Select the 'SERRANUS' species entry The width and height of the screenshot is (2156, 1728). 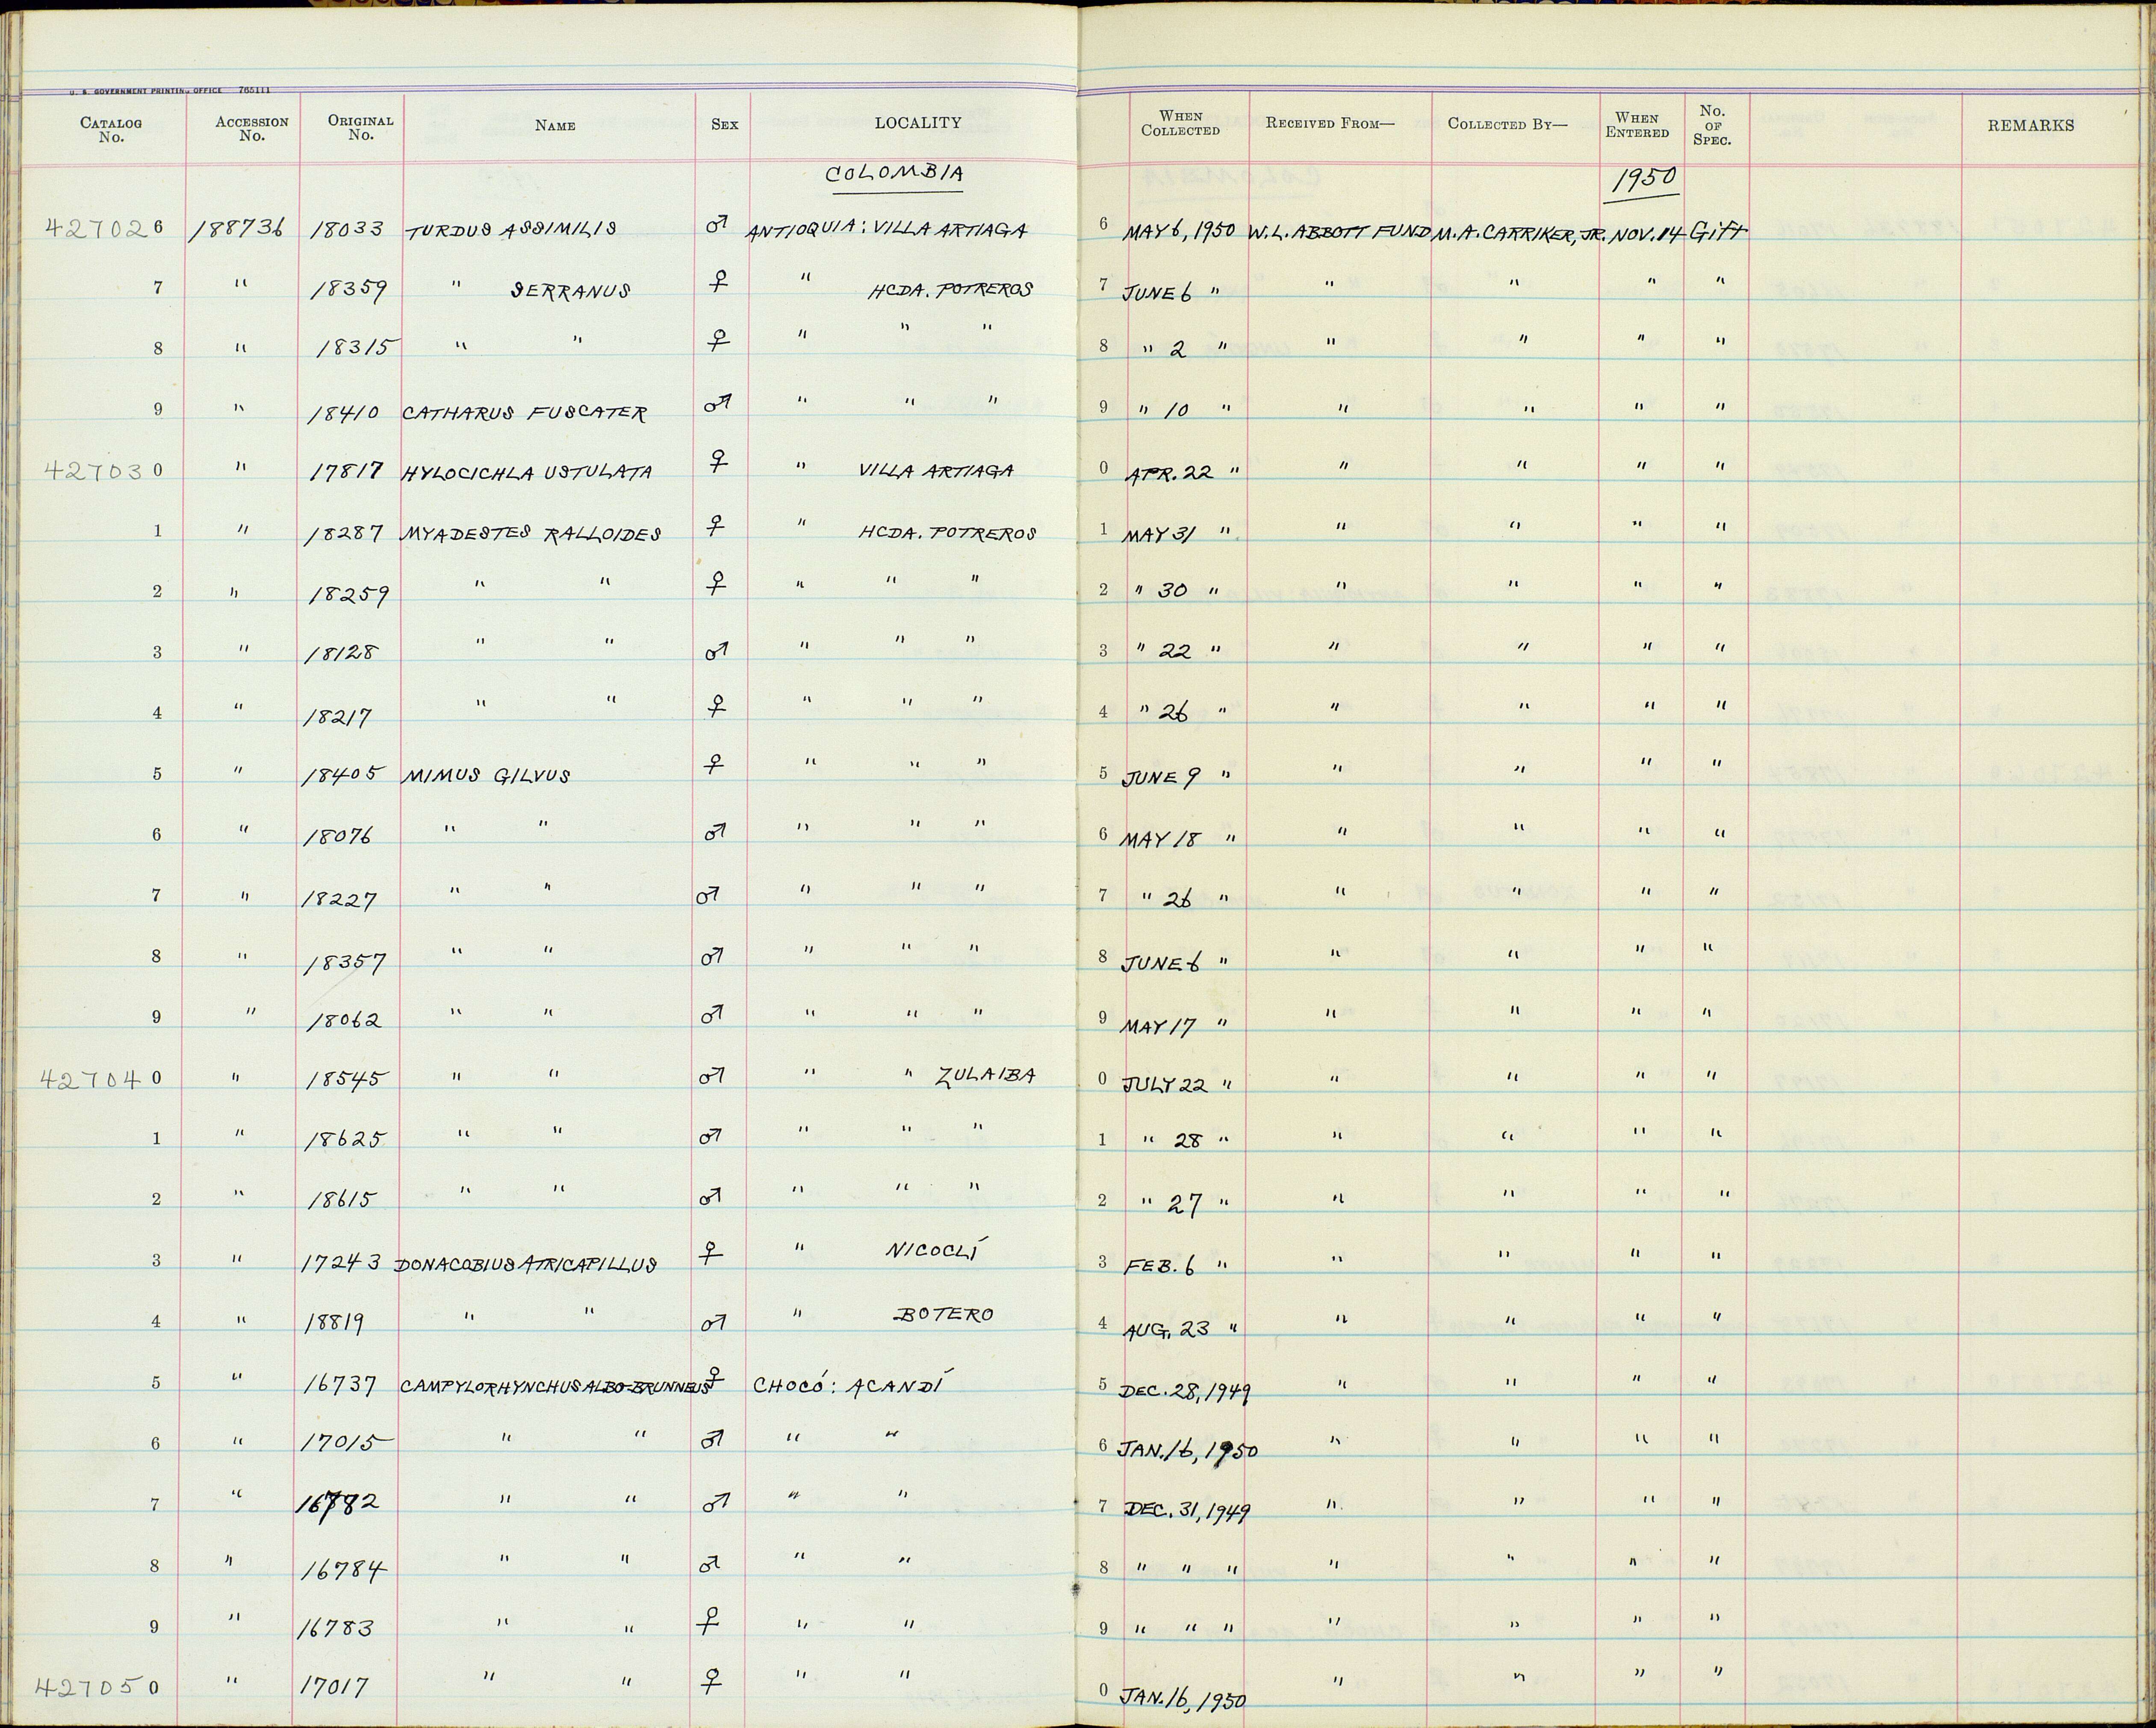571,291
